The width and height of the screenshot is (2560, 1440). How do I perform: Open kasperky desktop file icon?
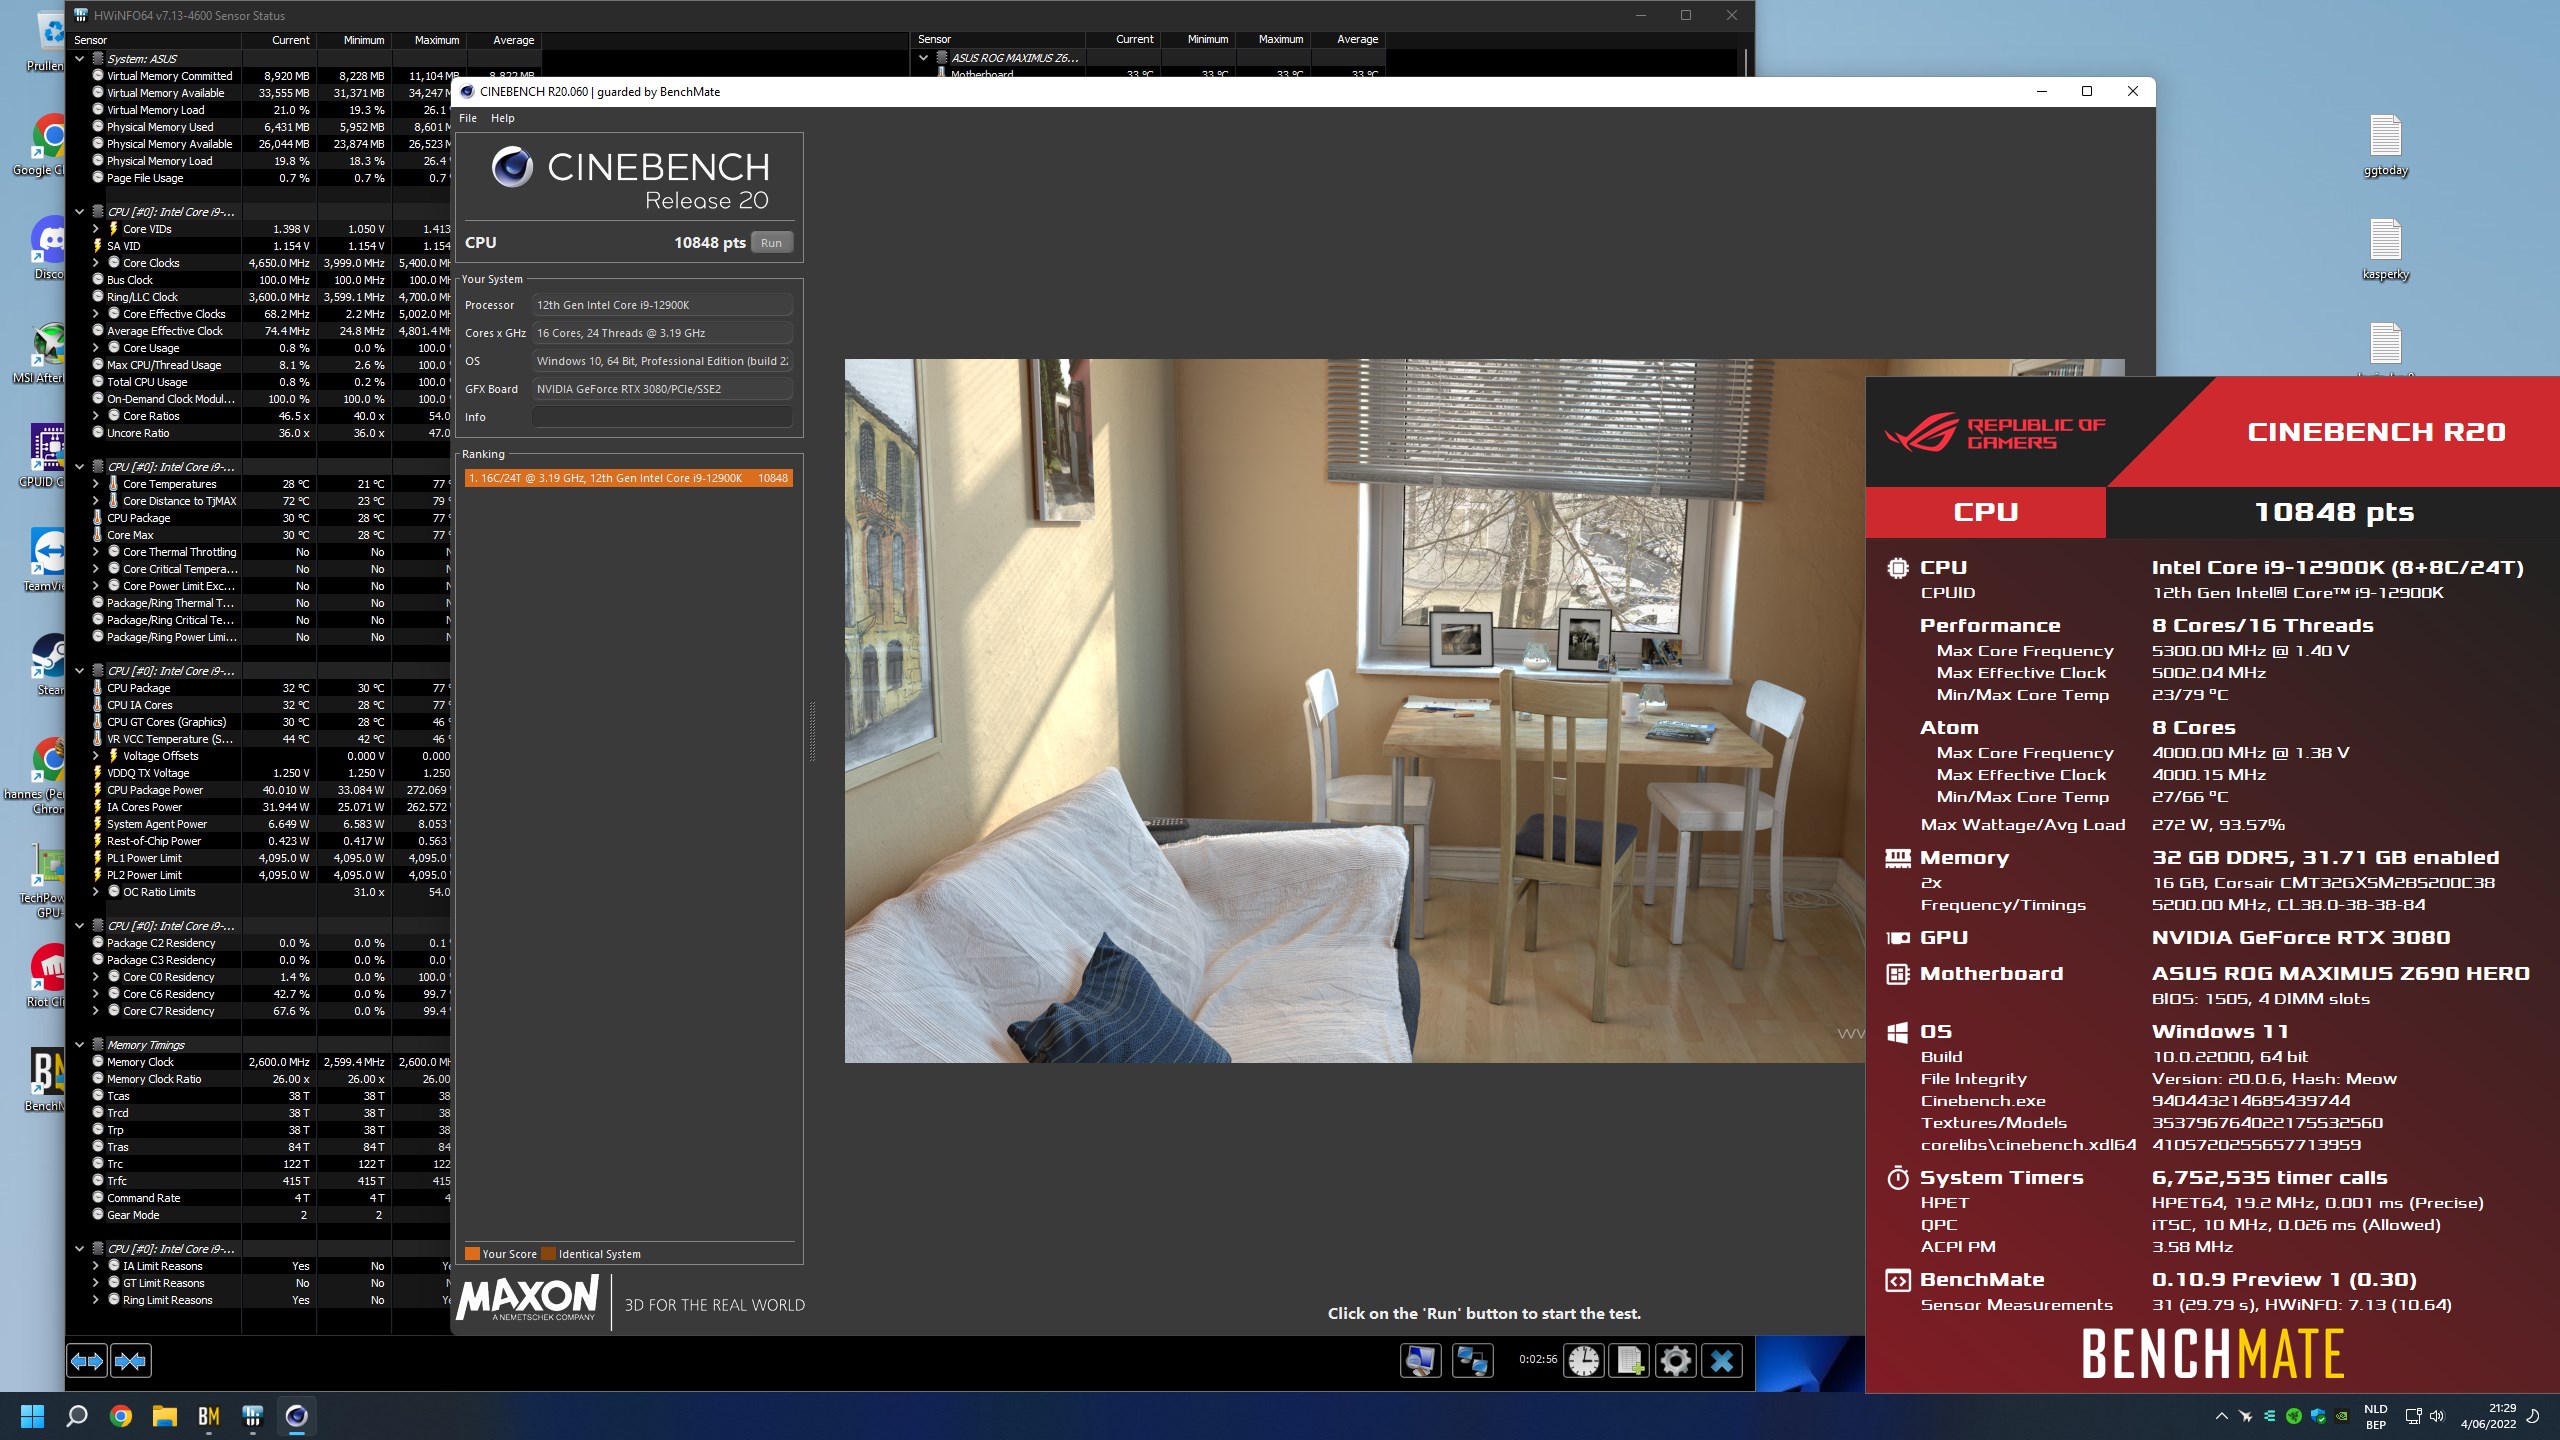pos(2385,249)
